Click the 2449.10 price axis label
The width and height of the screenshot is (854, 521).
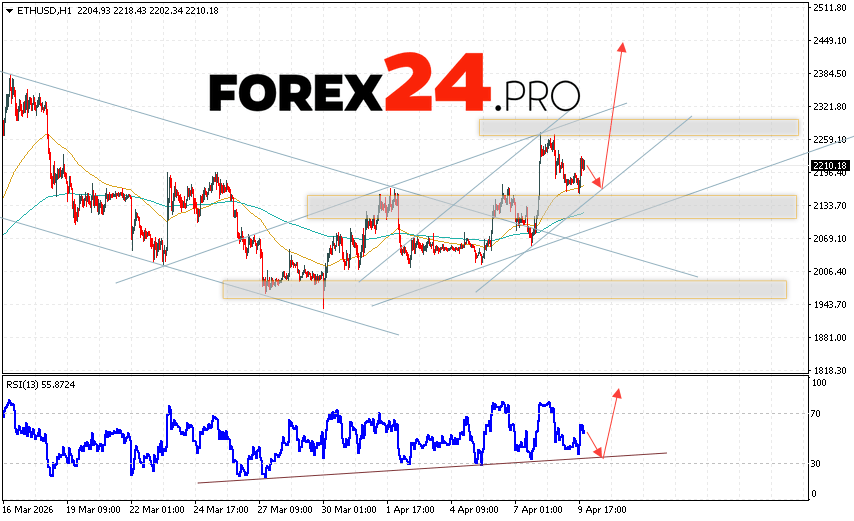(831, 41)
